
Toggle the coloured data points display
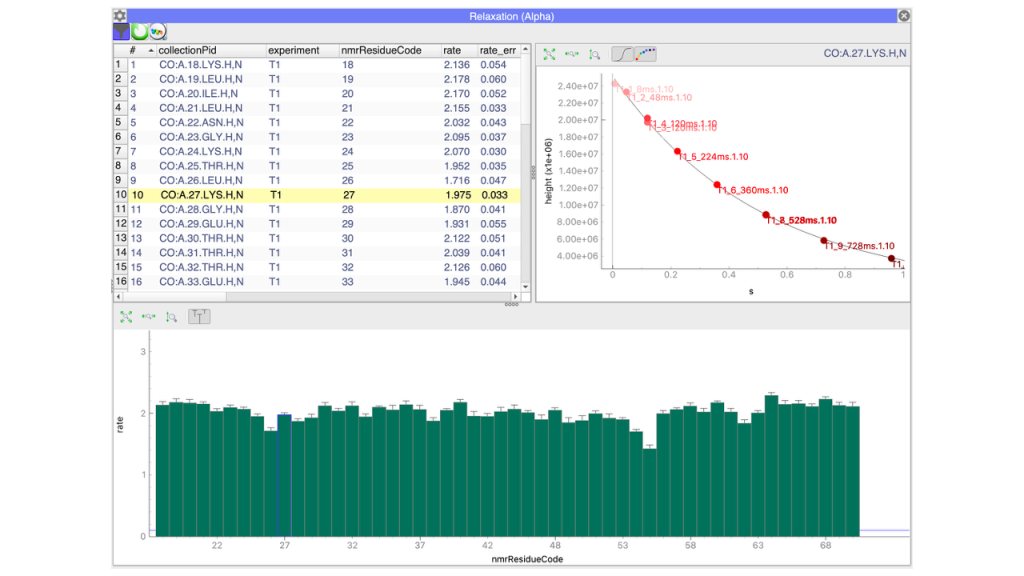tap(645, 54)
